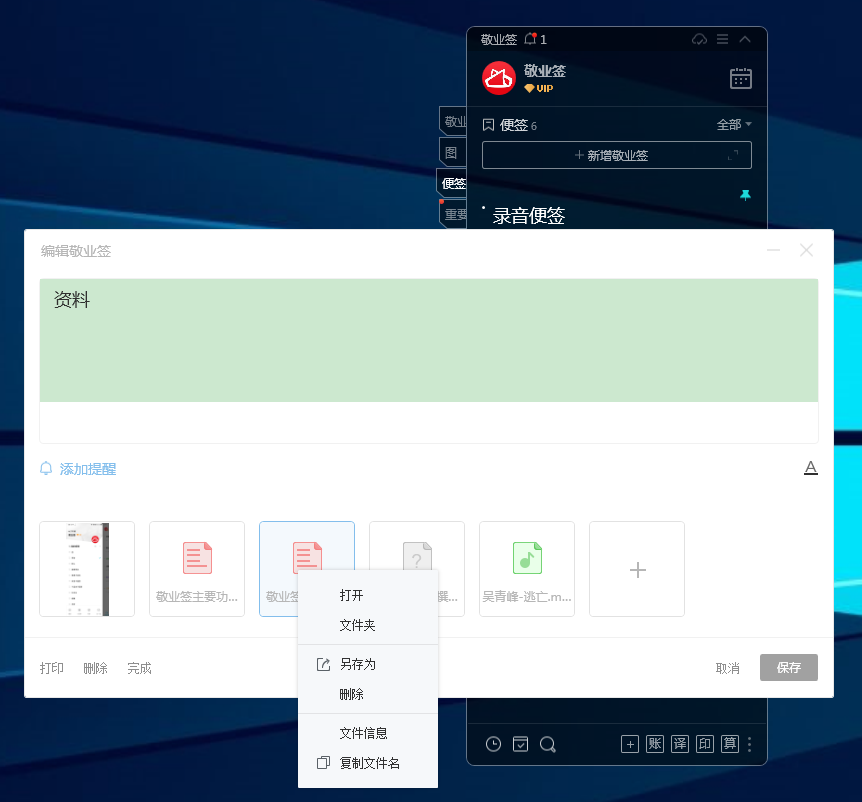Collapse the 敬业签 panel with the up chevron

coord(745,39)
